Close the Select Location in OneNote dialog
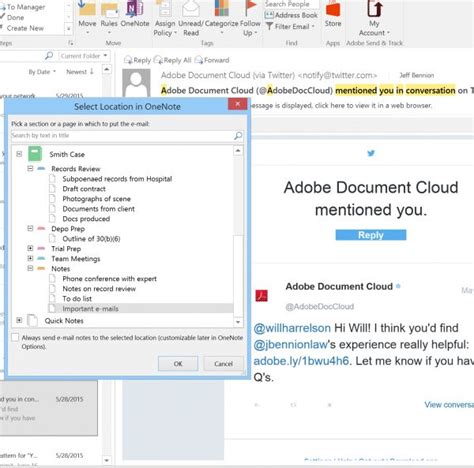Screen dimensions: 474x468 pos(237,104)
